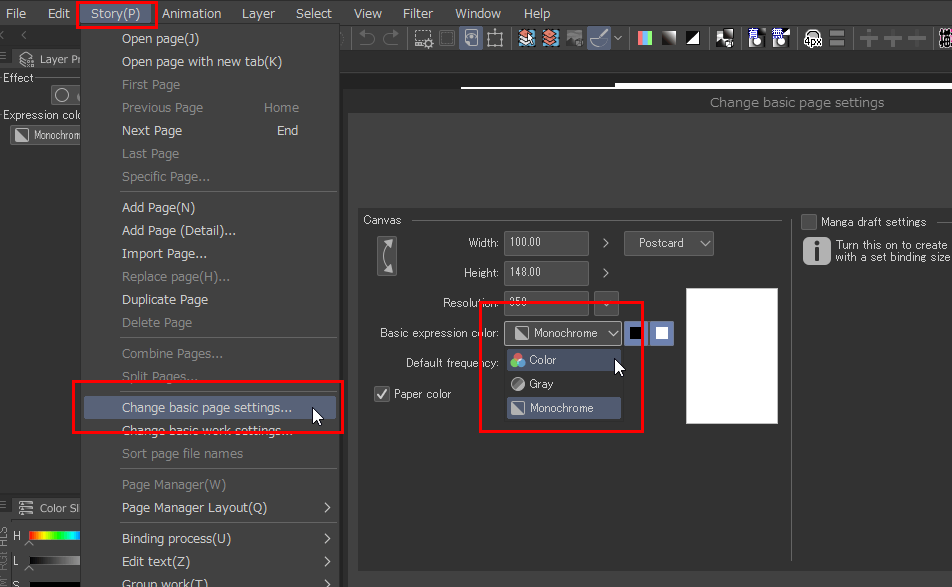Click the orange stacked layers toolbar icon
Viewport: 952px width, 587px height.
[x=551, y=38]
